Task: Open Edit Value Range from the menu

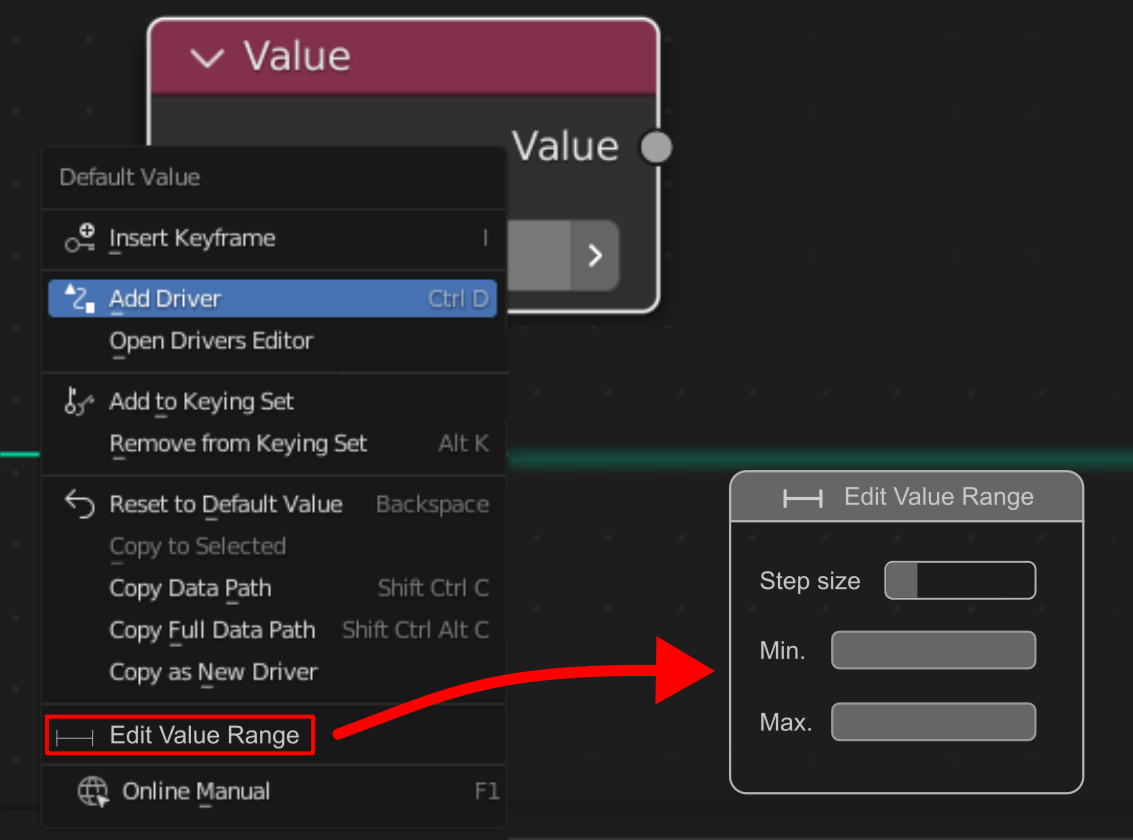Action: click(x=180, y=735)
